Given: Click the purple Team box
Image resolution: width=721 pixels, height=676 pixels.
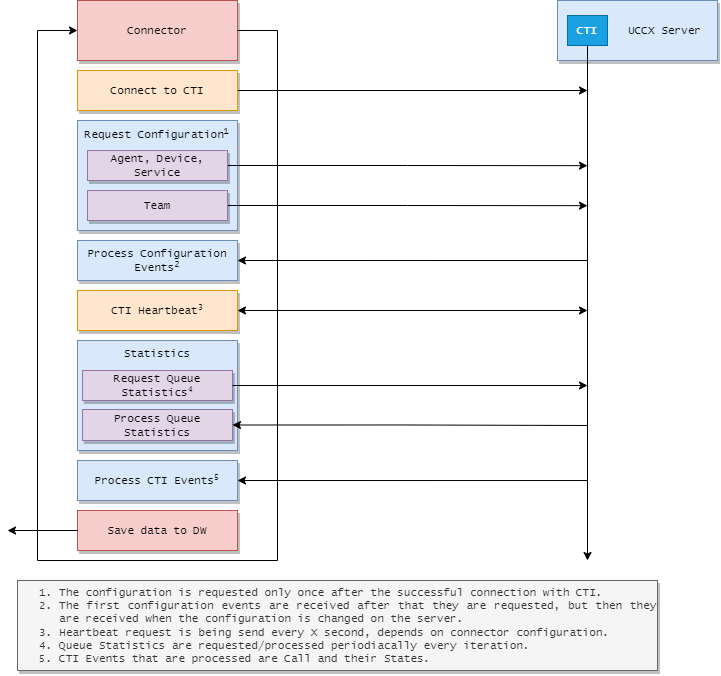Looking at the screenshot, I should tap(157, 206).
